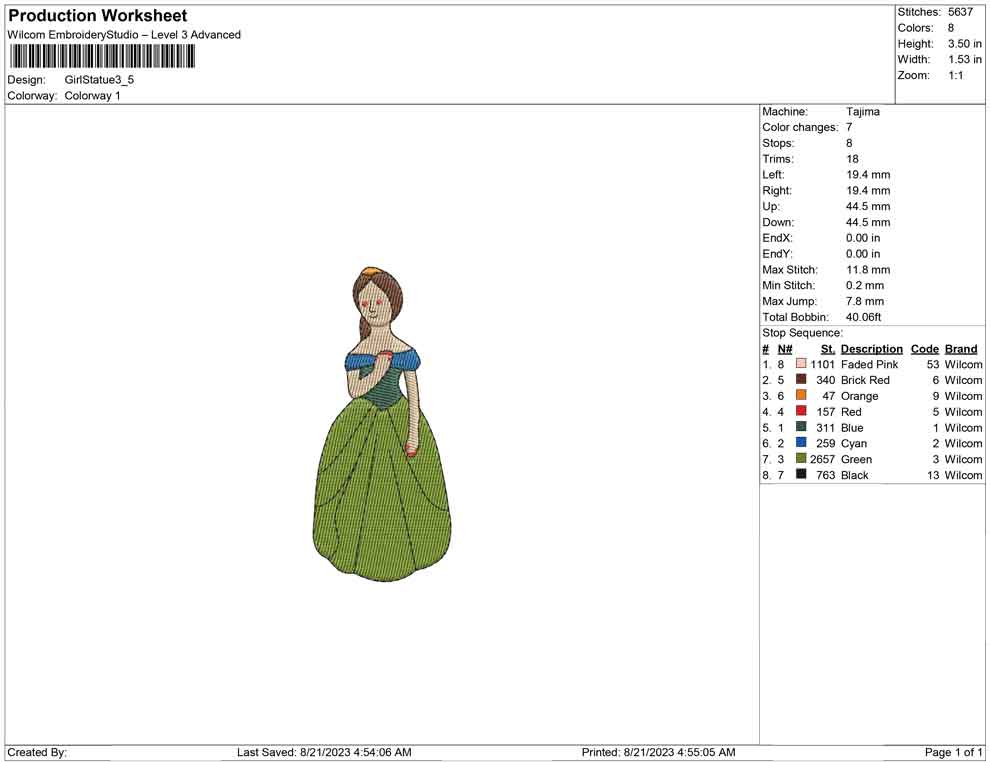Click the Total Bobbin value '40.06ft'

click(x=864, y=317)
